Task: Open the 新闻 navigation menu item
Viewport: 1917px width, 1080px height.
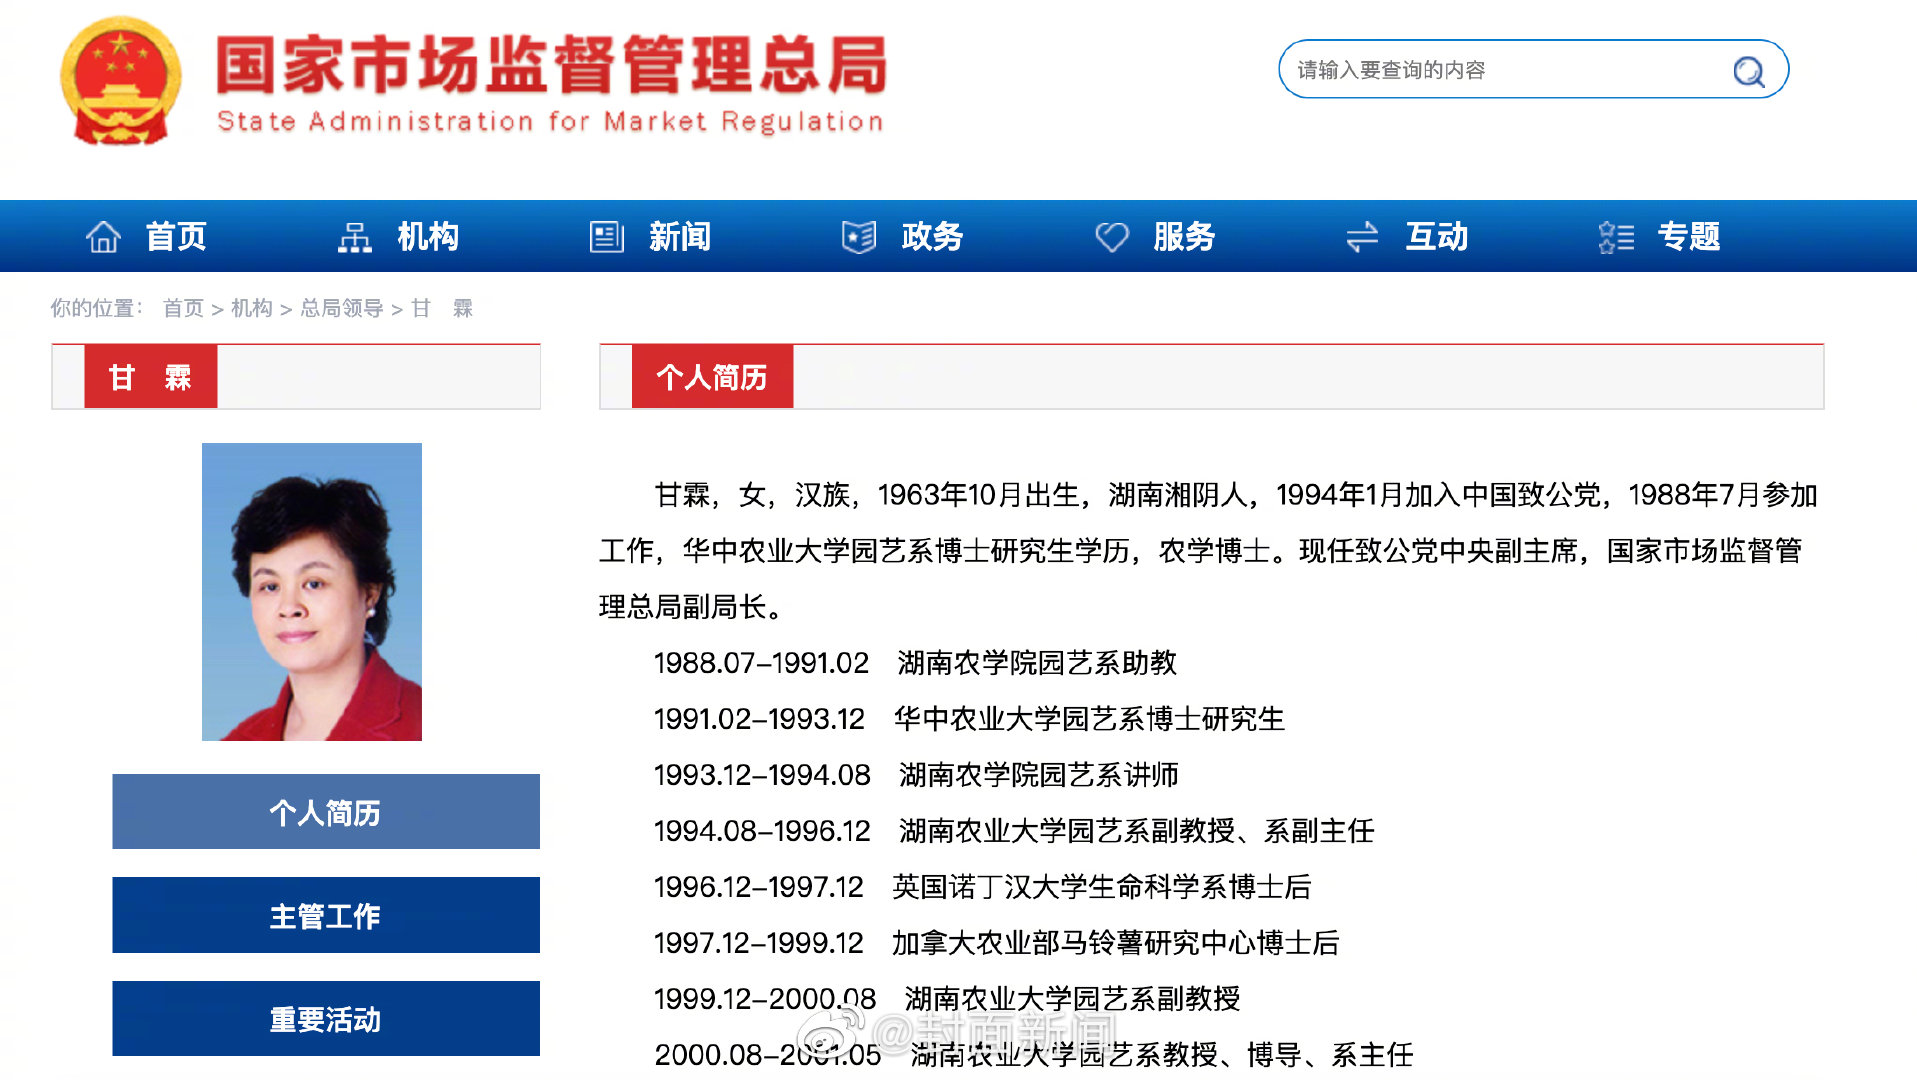Action: pos(680,237)
